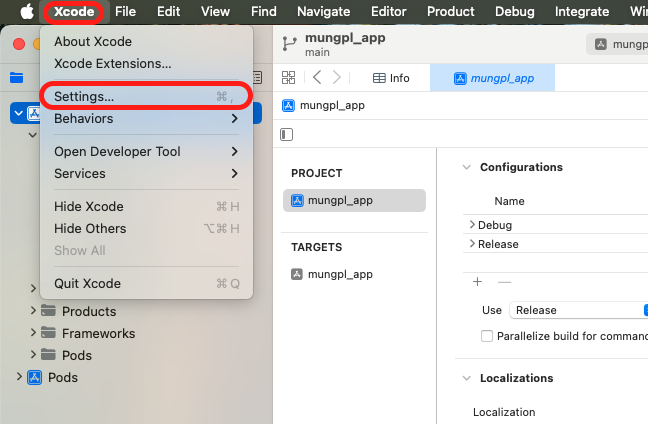
Task: Click the scheme selector in toolbar
Action: pos(617,44)
